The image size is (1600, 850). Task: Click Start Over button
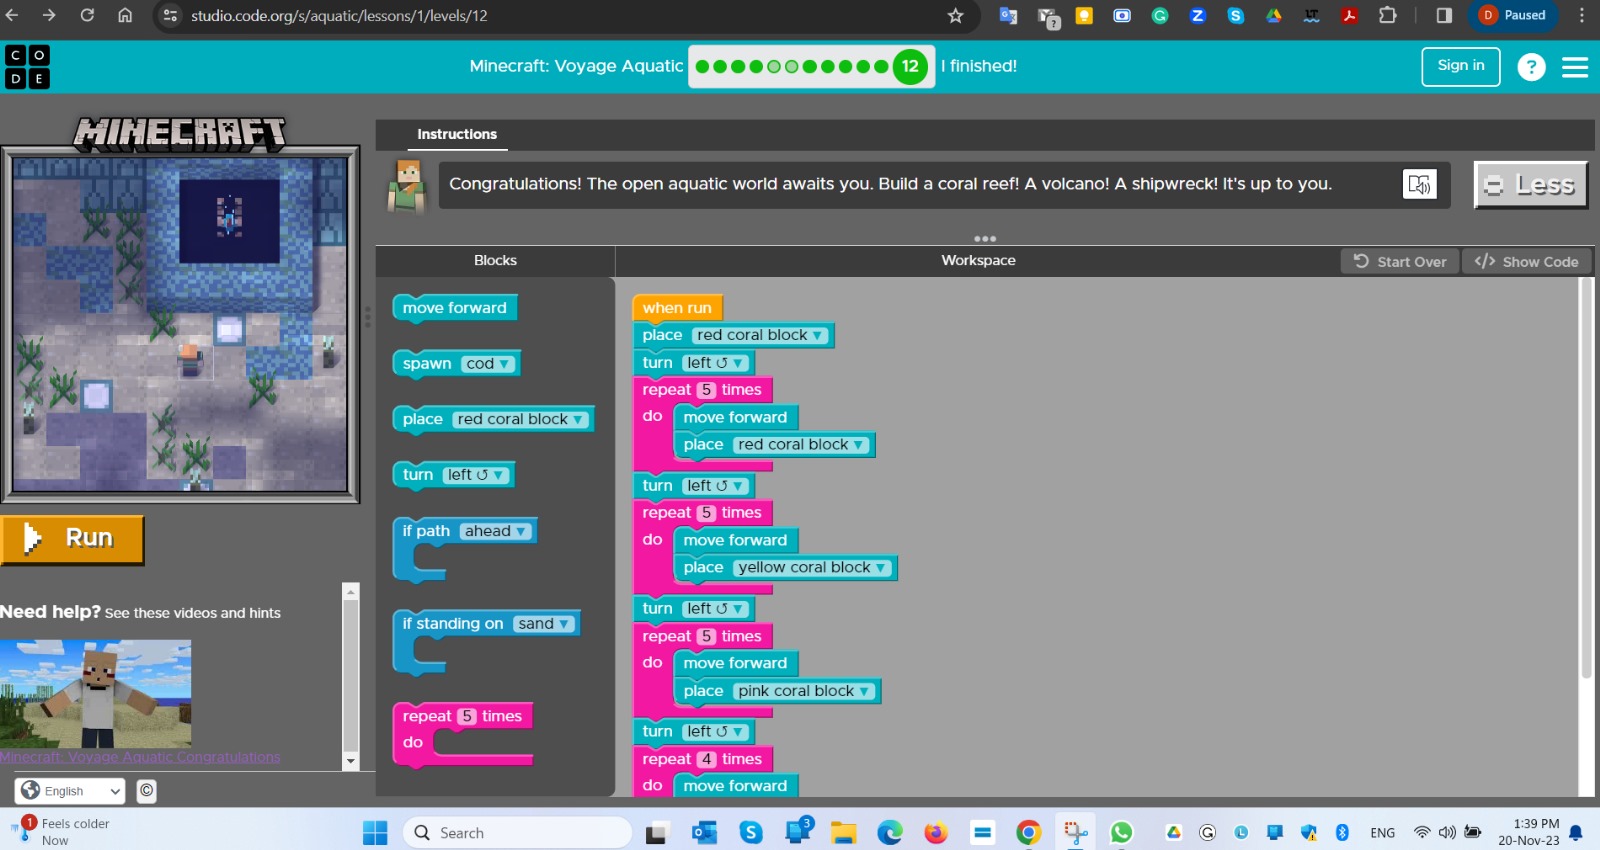click(1400, 261)
